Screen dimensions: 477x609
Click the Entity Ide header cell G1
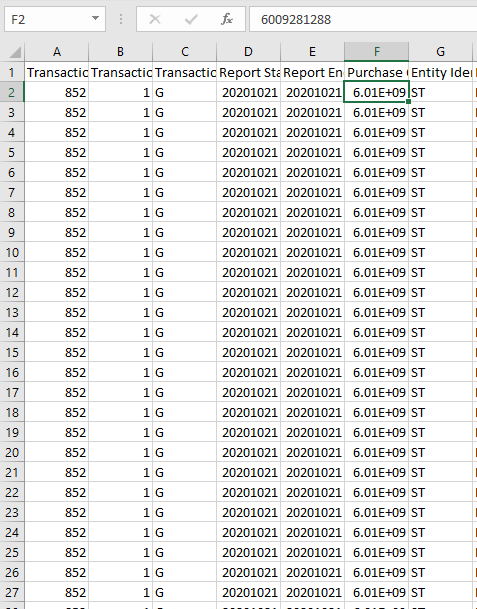point(440,72)
